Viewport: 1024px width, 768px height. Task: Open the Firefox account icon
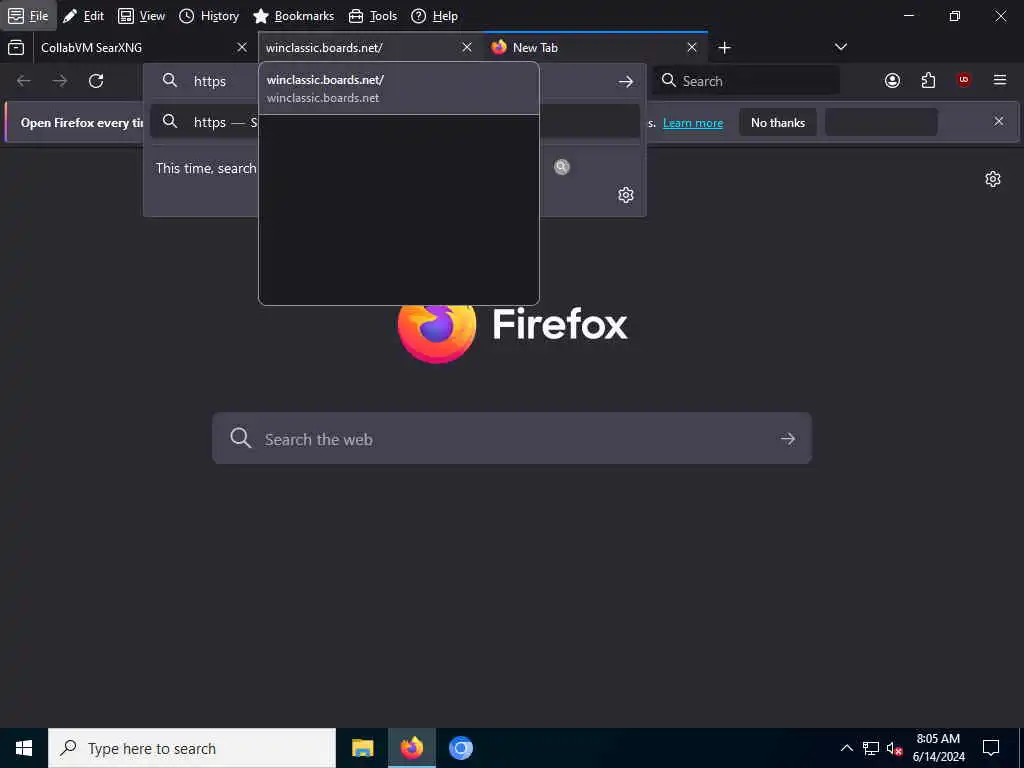(x=892, y=80)
